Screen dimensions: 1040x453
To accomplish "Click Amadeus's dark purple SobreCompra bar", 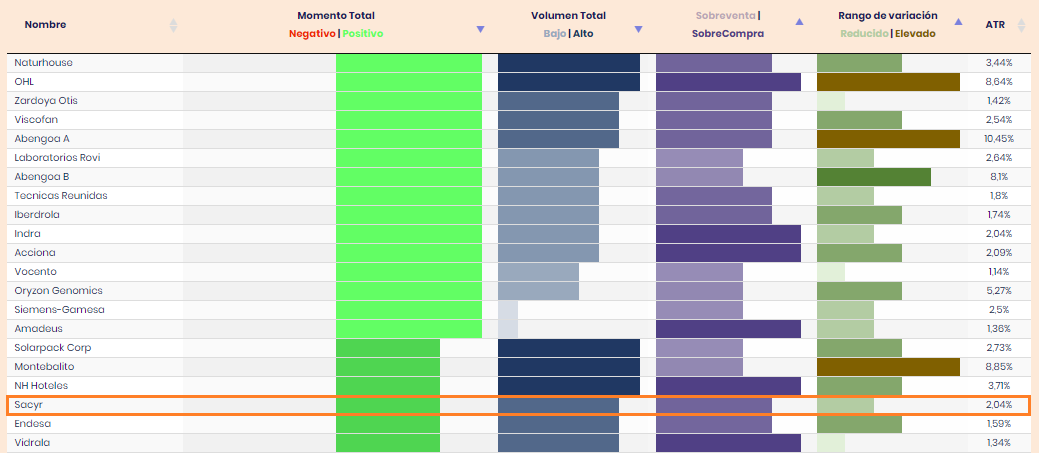I will click(728, 329).
